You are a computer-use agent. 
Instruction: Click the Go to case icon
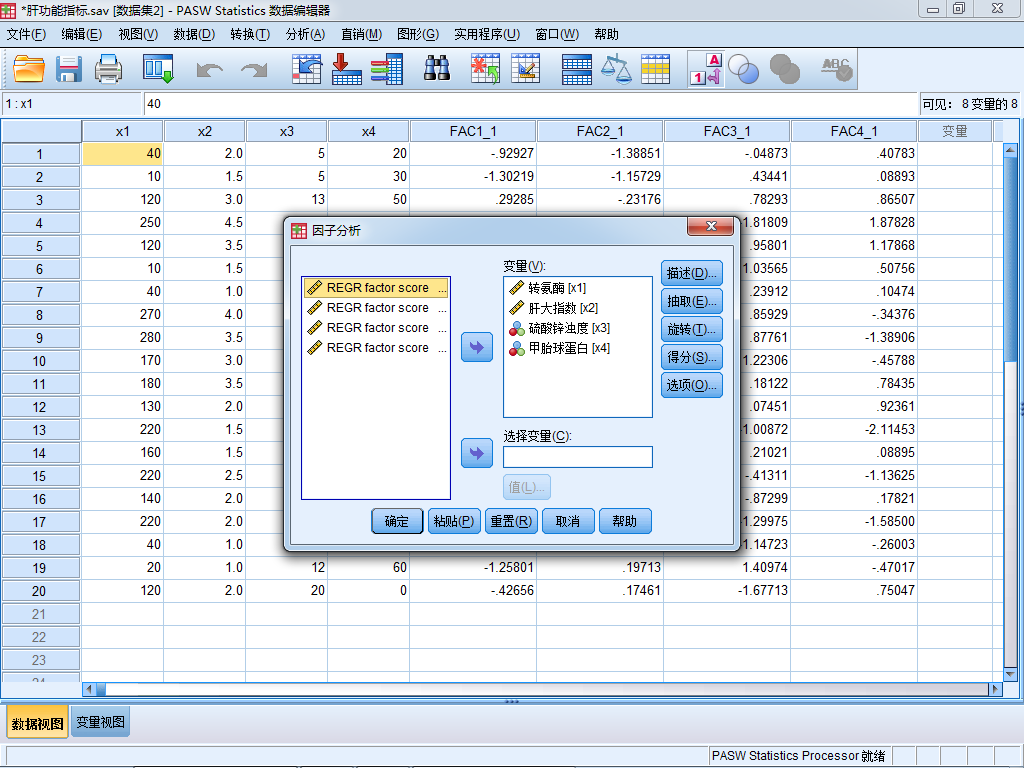pos(306,69)
